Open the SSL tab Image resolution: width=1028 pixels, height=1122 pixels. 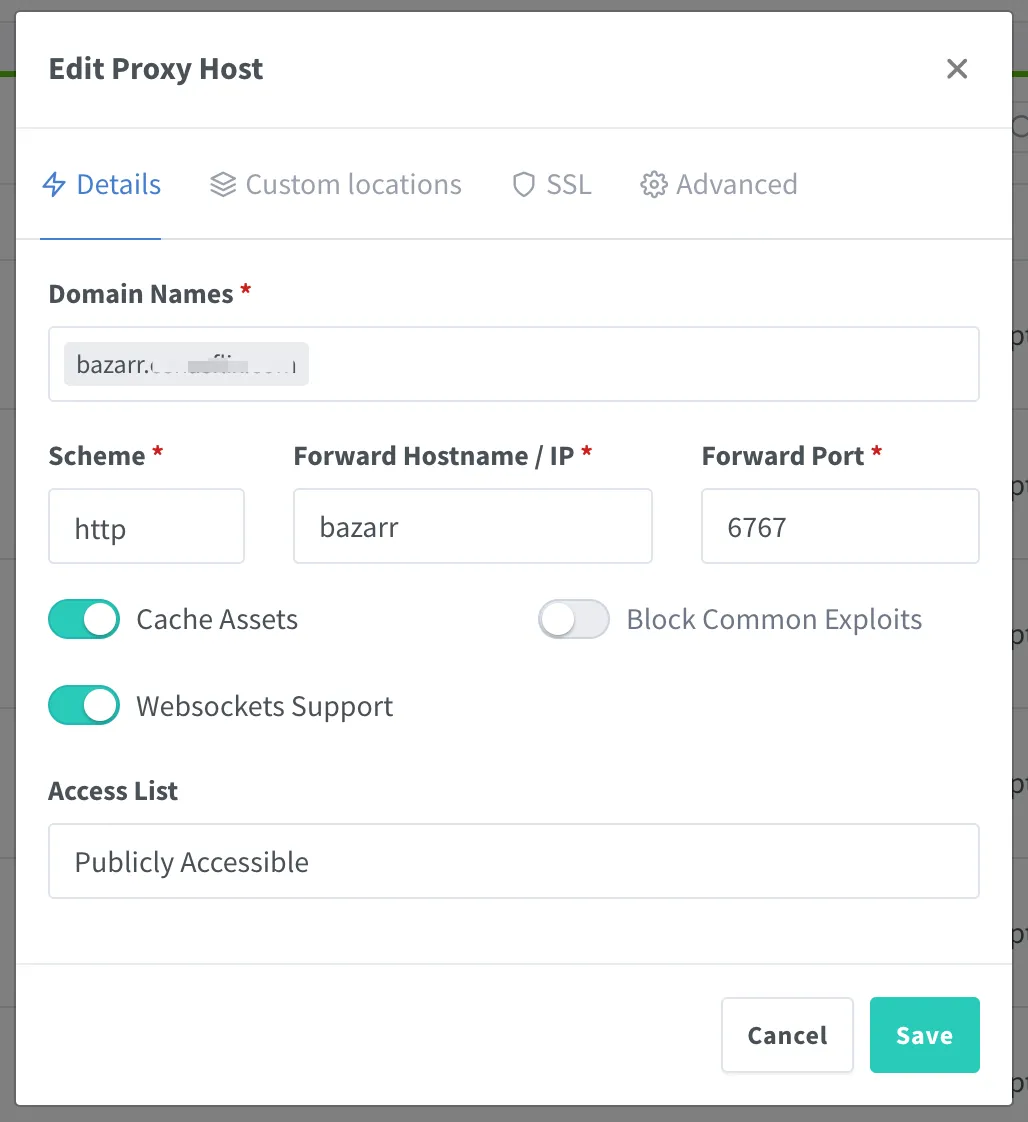550,184
